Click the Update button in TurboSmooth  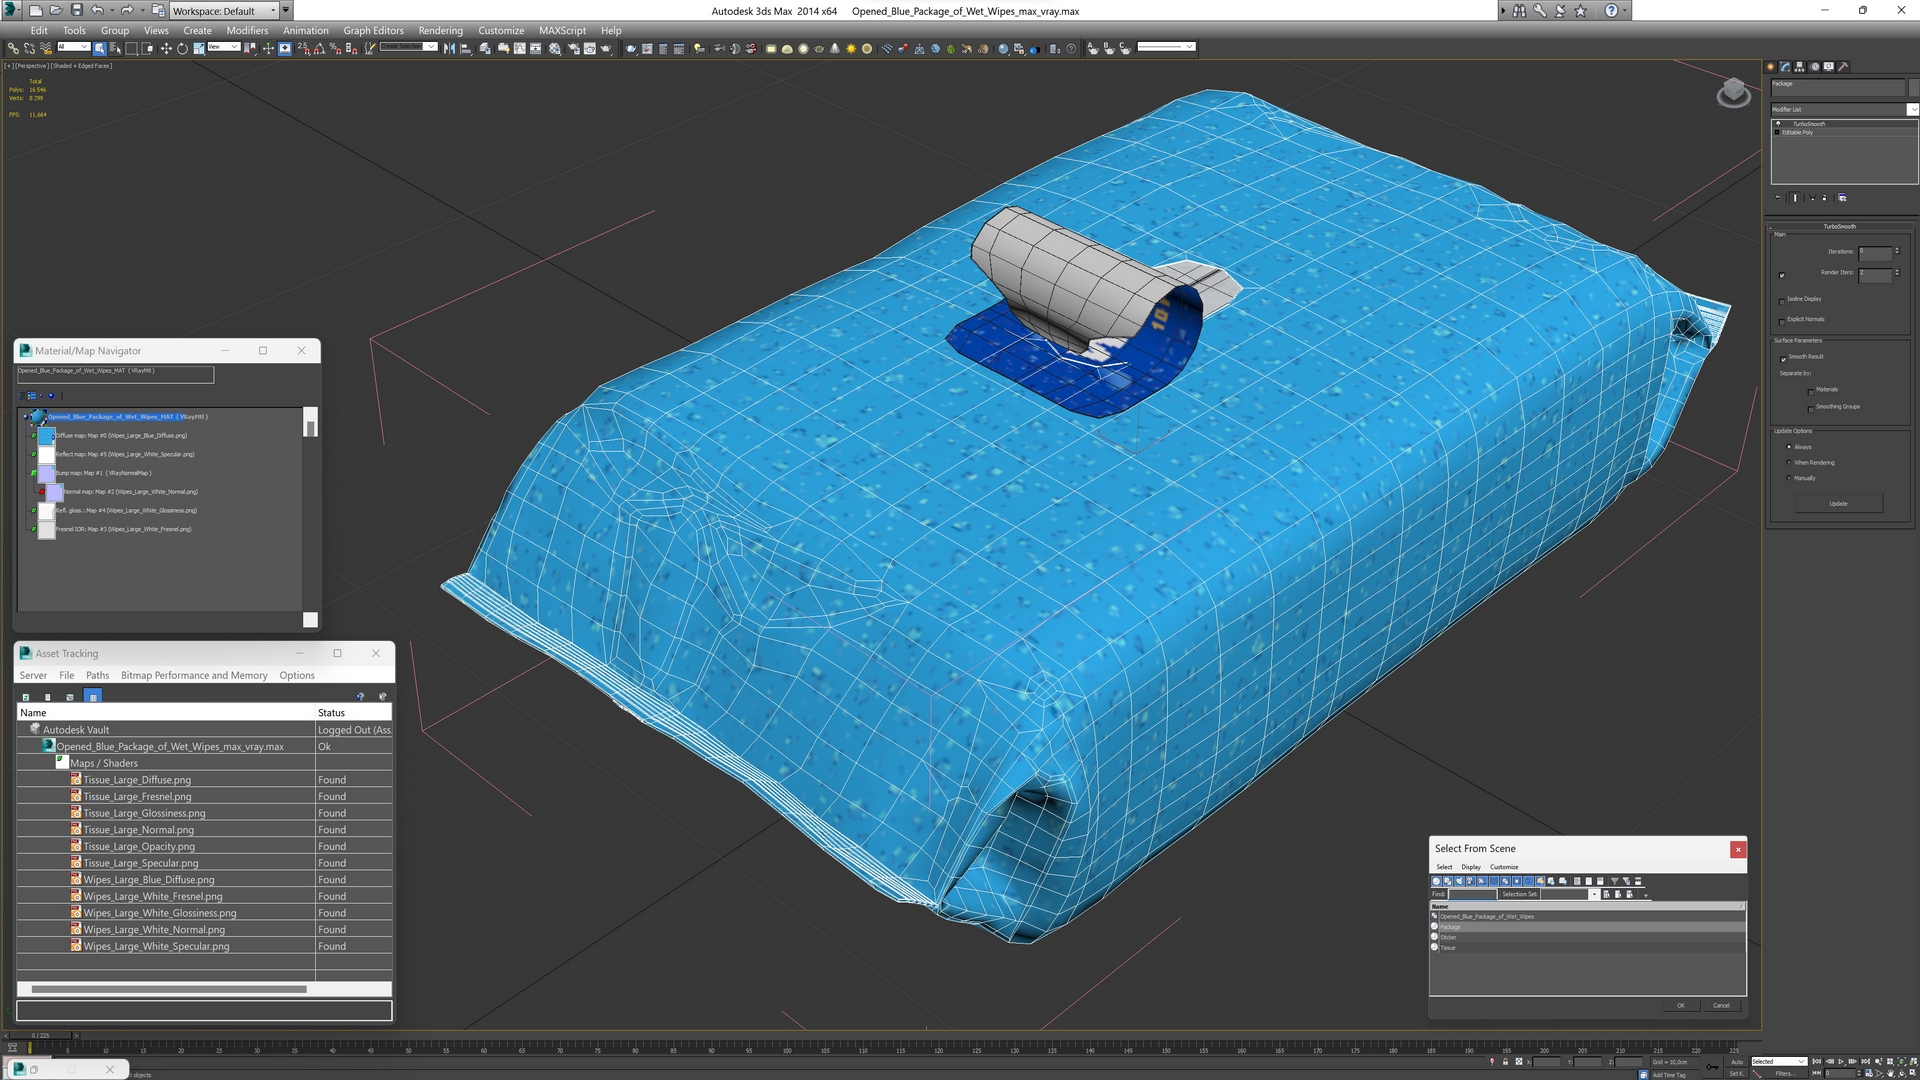tap(1838, 504)
